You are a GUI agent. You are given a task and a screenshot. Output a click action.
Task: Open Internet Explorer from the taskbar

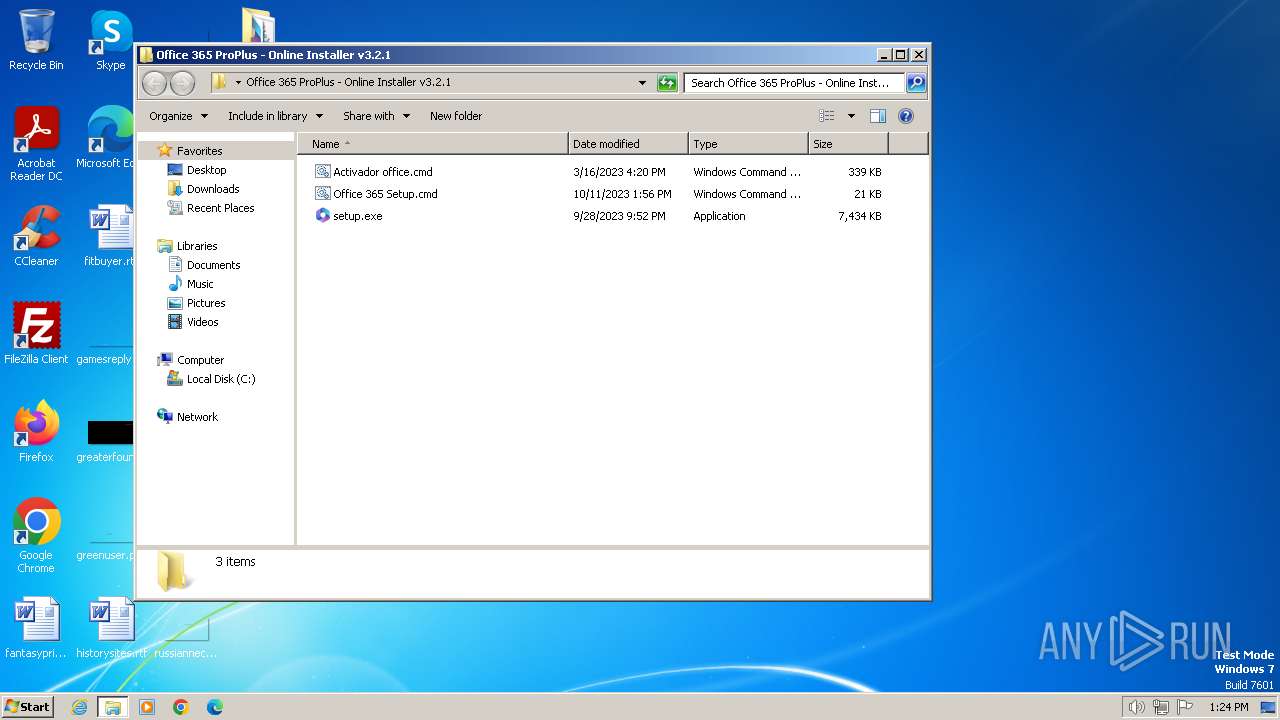tap(80, 707)
